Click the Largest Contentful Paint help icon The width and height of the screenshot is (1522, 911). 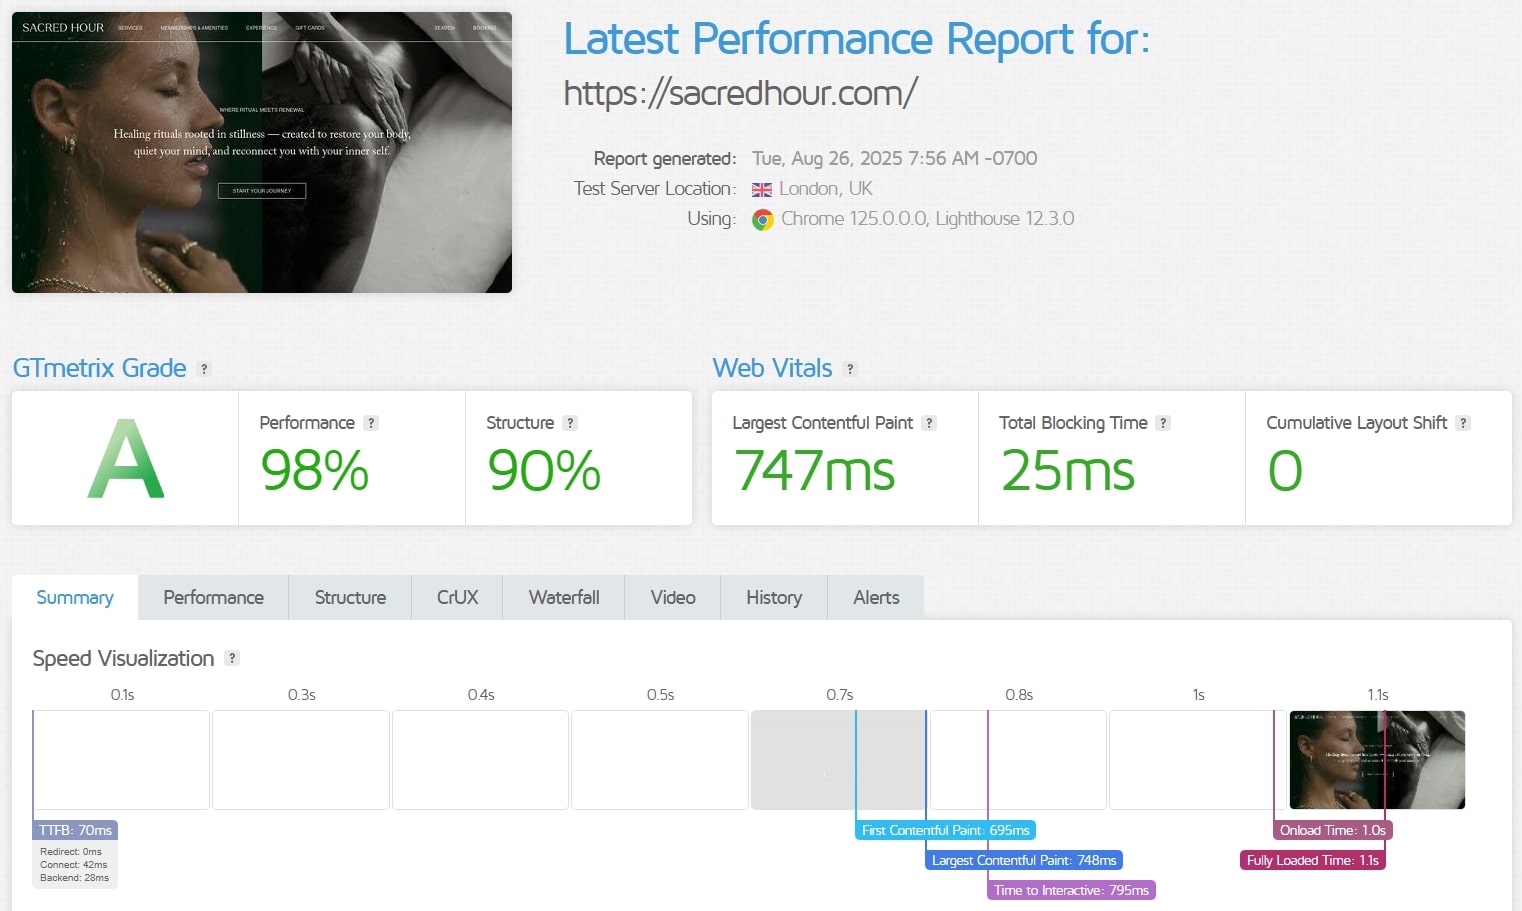[929, 423]
